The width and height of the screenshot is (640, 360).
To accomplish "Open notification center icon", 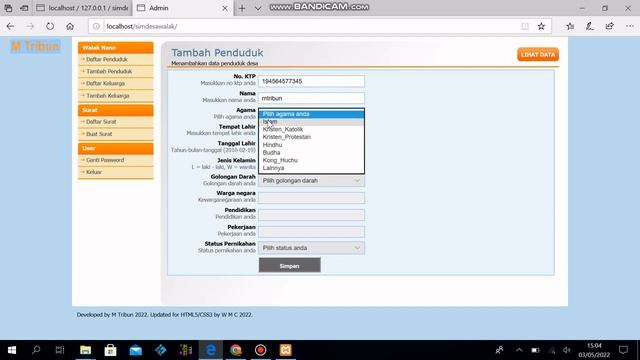I will [623, 350].
